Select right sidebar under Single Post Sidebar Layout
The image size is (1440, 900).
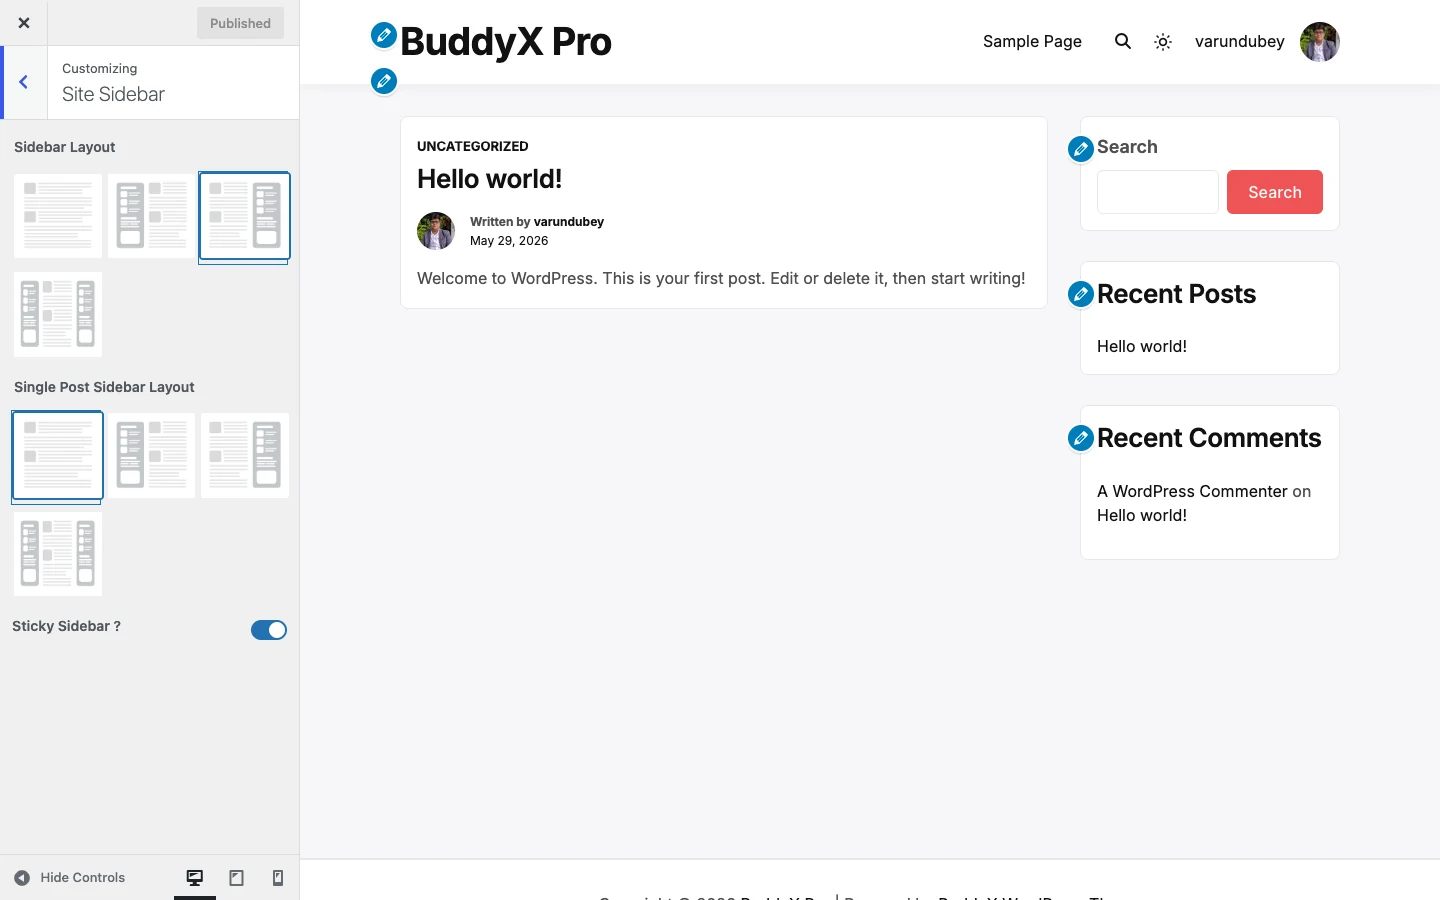pyautogui.click(x=245, y=455)
